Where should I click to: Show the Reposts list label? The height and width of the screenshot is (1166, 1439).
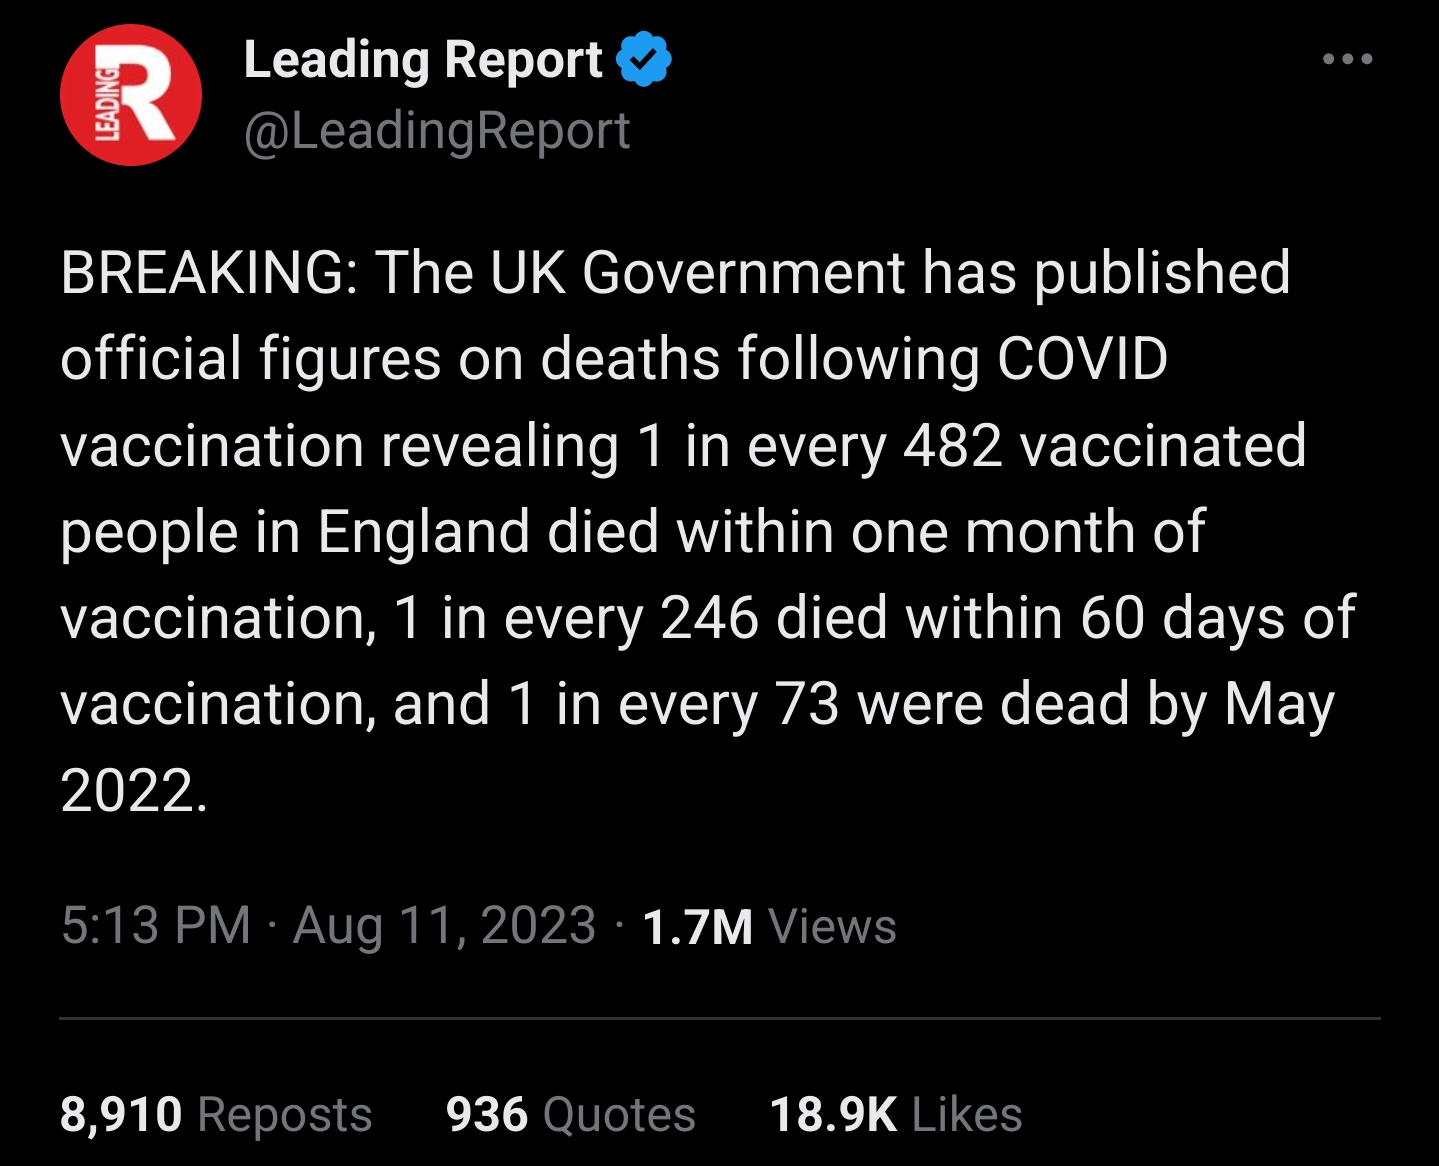285,1114
